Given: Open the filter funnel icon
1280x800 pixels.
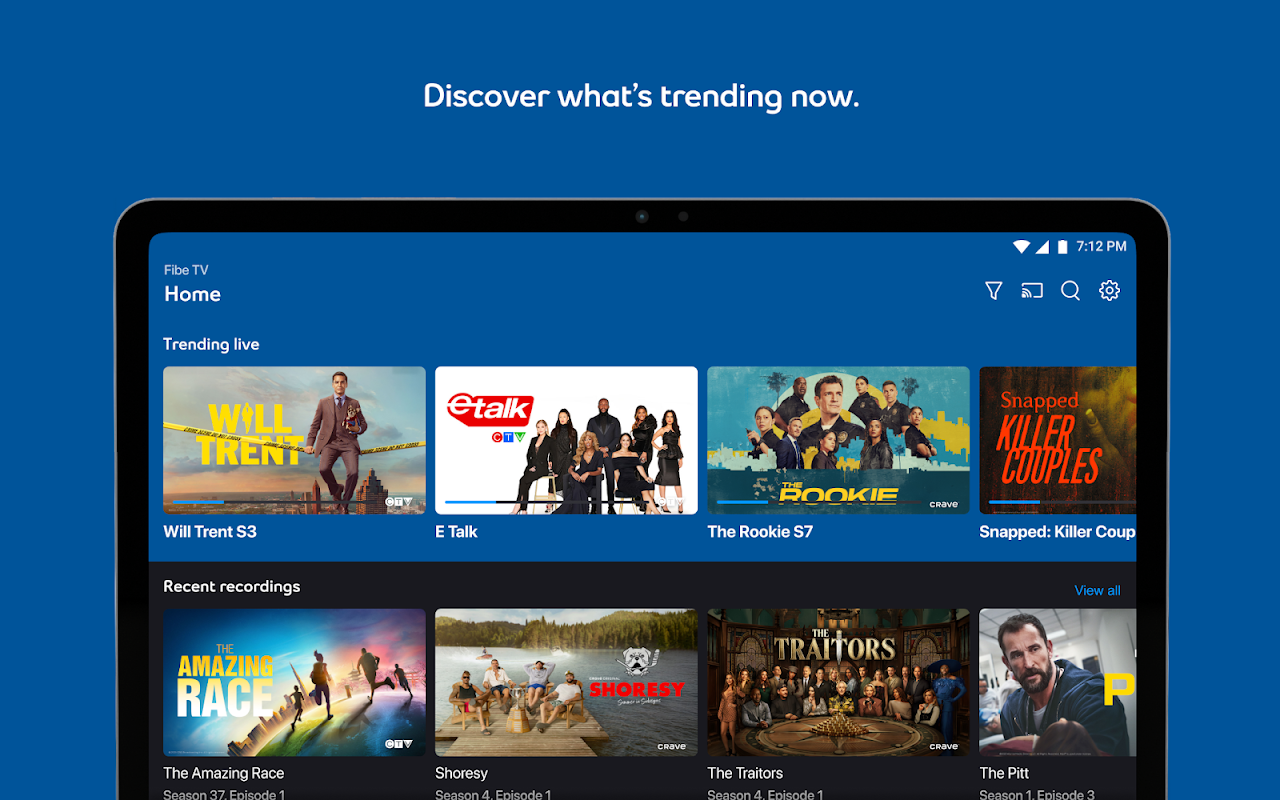Looking at the screenshot, I should point(993,291).
